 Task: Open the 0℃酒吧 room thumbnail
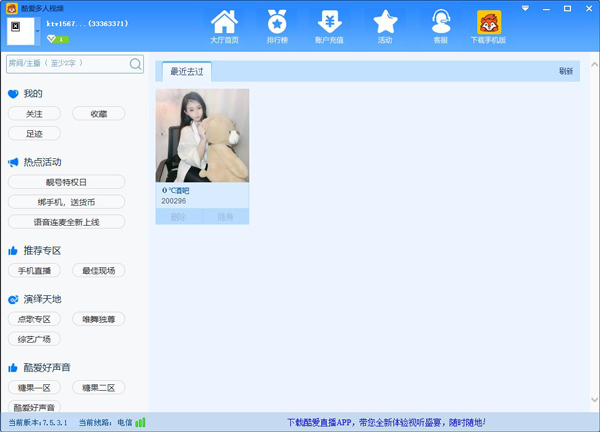pyautogui.click(x=202, y=135)
